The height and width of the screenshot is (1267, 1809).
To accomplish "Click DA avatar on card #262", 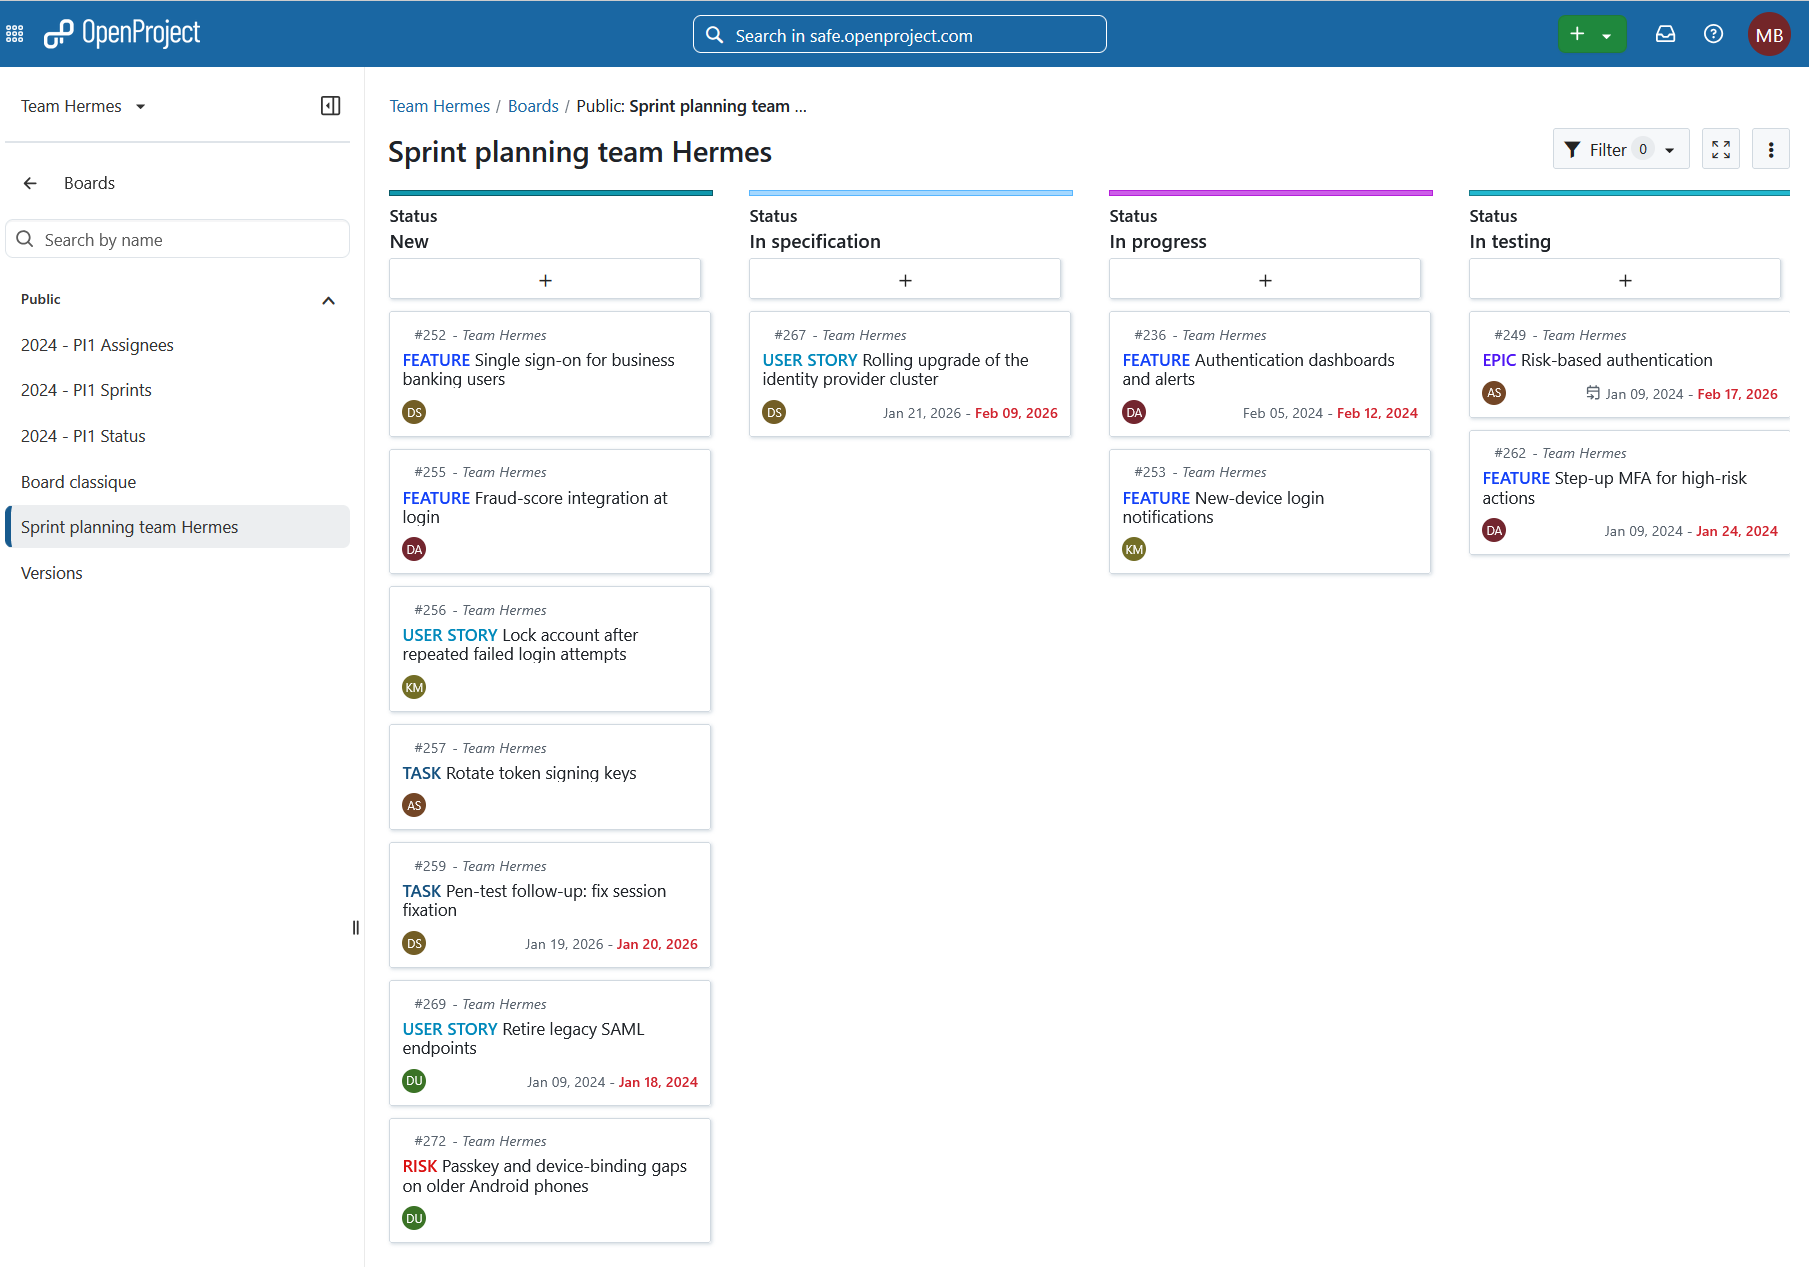I will tap(1494, 530).
